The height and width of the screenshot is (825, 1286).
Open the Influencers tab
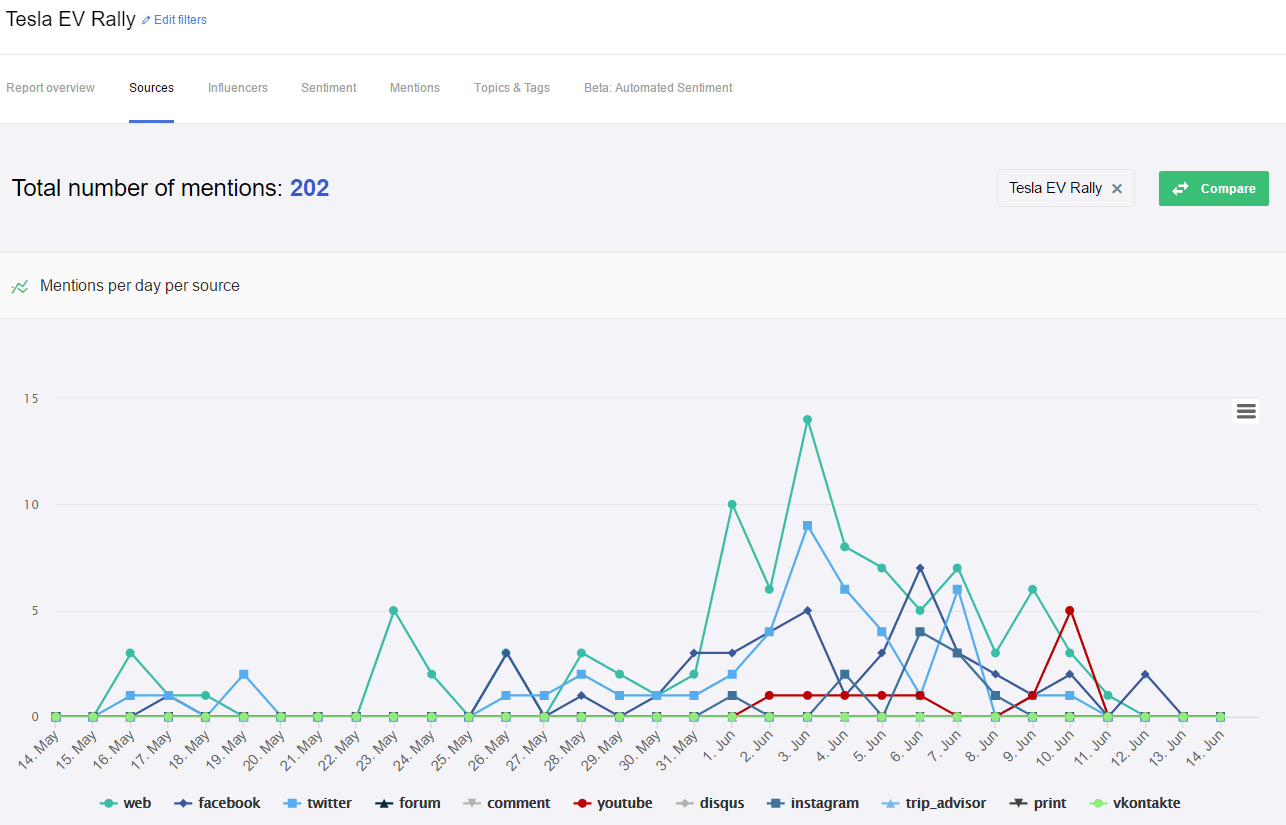click(238, 88)
